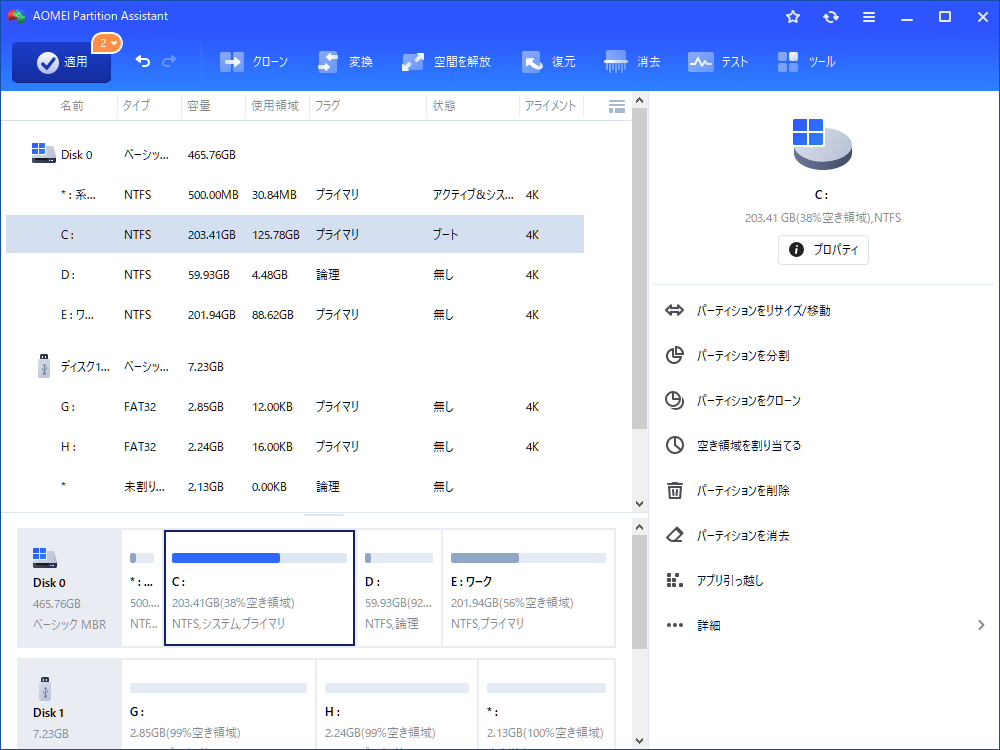Choose パーティションを消去 action
This screenshot has height=750, width=1000.
pos(742,536)
